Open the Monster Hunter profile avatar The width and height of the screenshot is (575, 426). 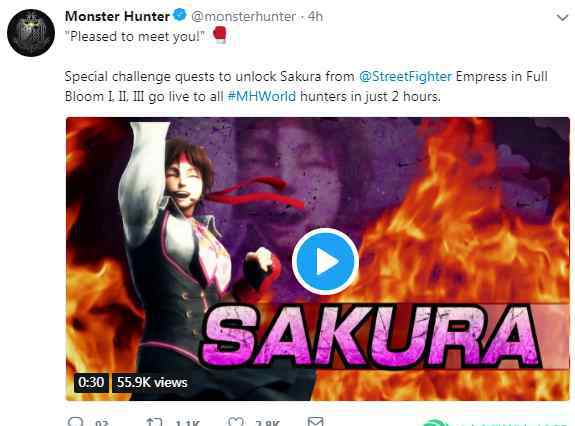pos(31,33)
